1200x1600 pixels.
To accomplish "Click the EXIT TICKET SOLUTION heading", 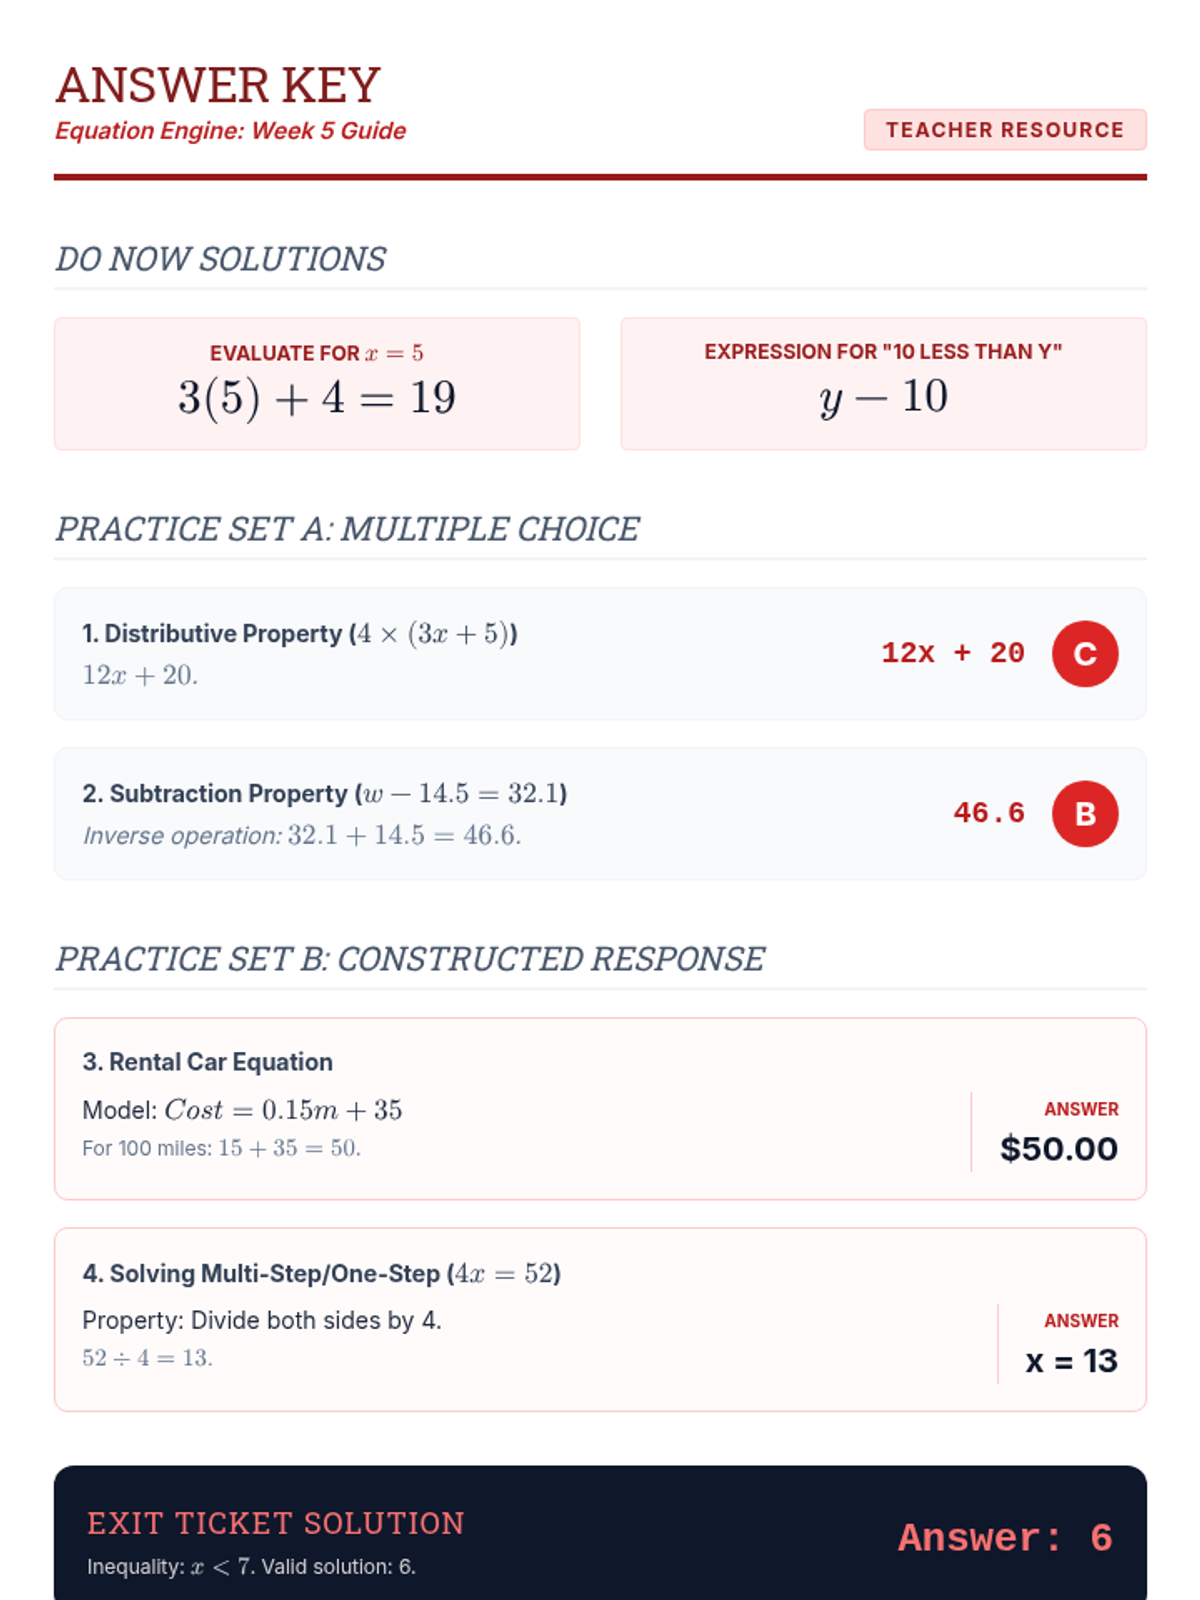I will point(276,1523).
